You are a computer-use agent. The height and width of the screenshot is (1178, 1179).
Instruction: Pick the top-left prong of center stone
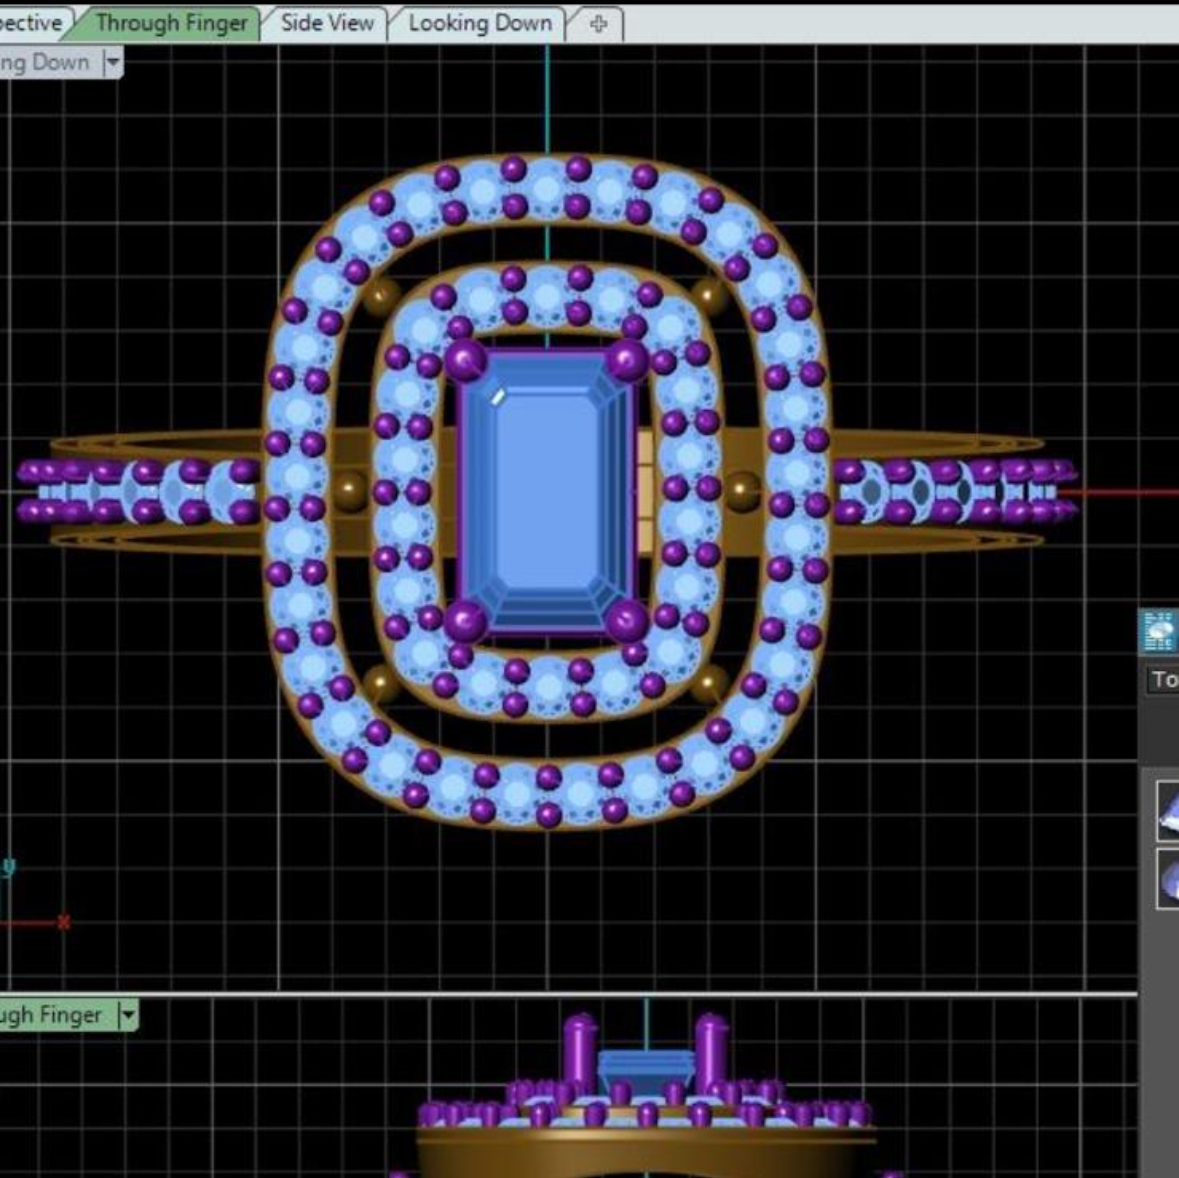point(466,360)
